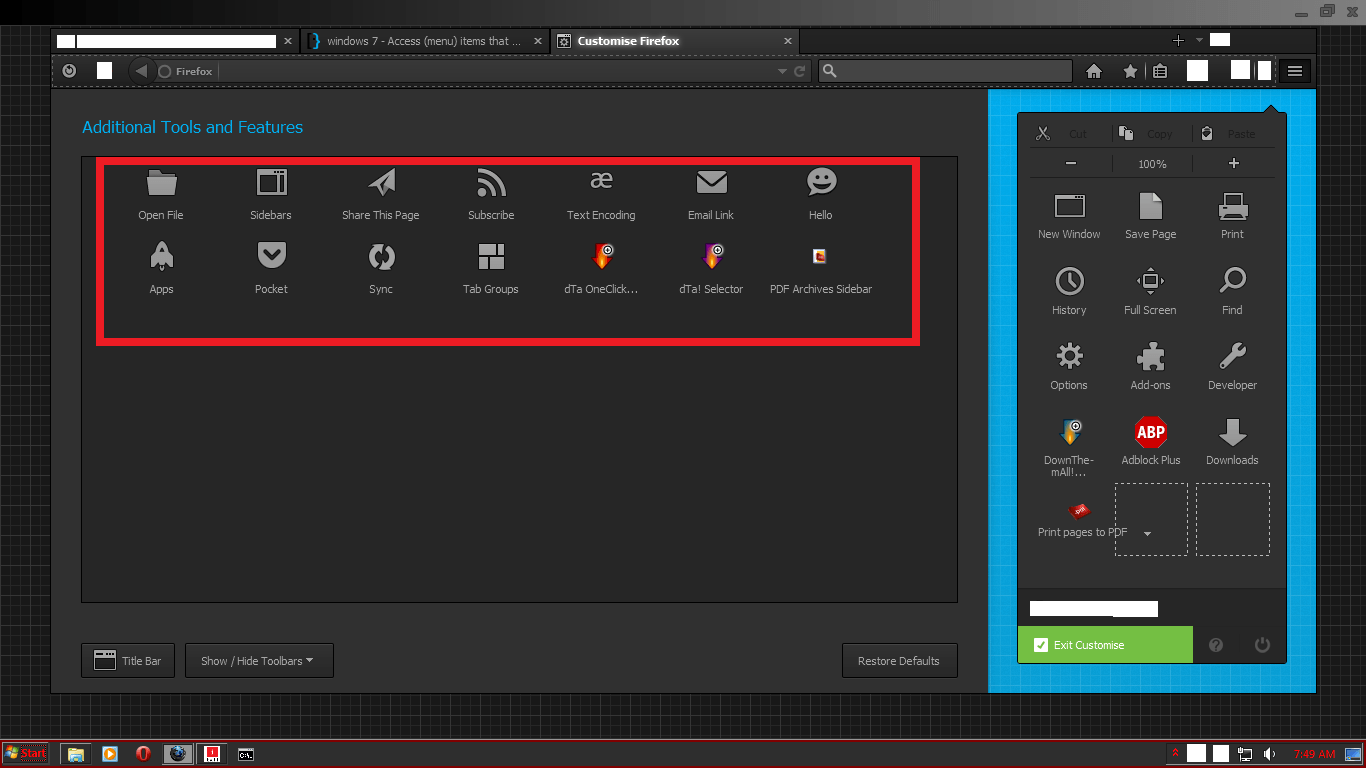1366x768 pixels.
Task: Click the Hello chat icon
Action: click(821, 182)
